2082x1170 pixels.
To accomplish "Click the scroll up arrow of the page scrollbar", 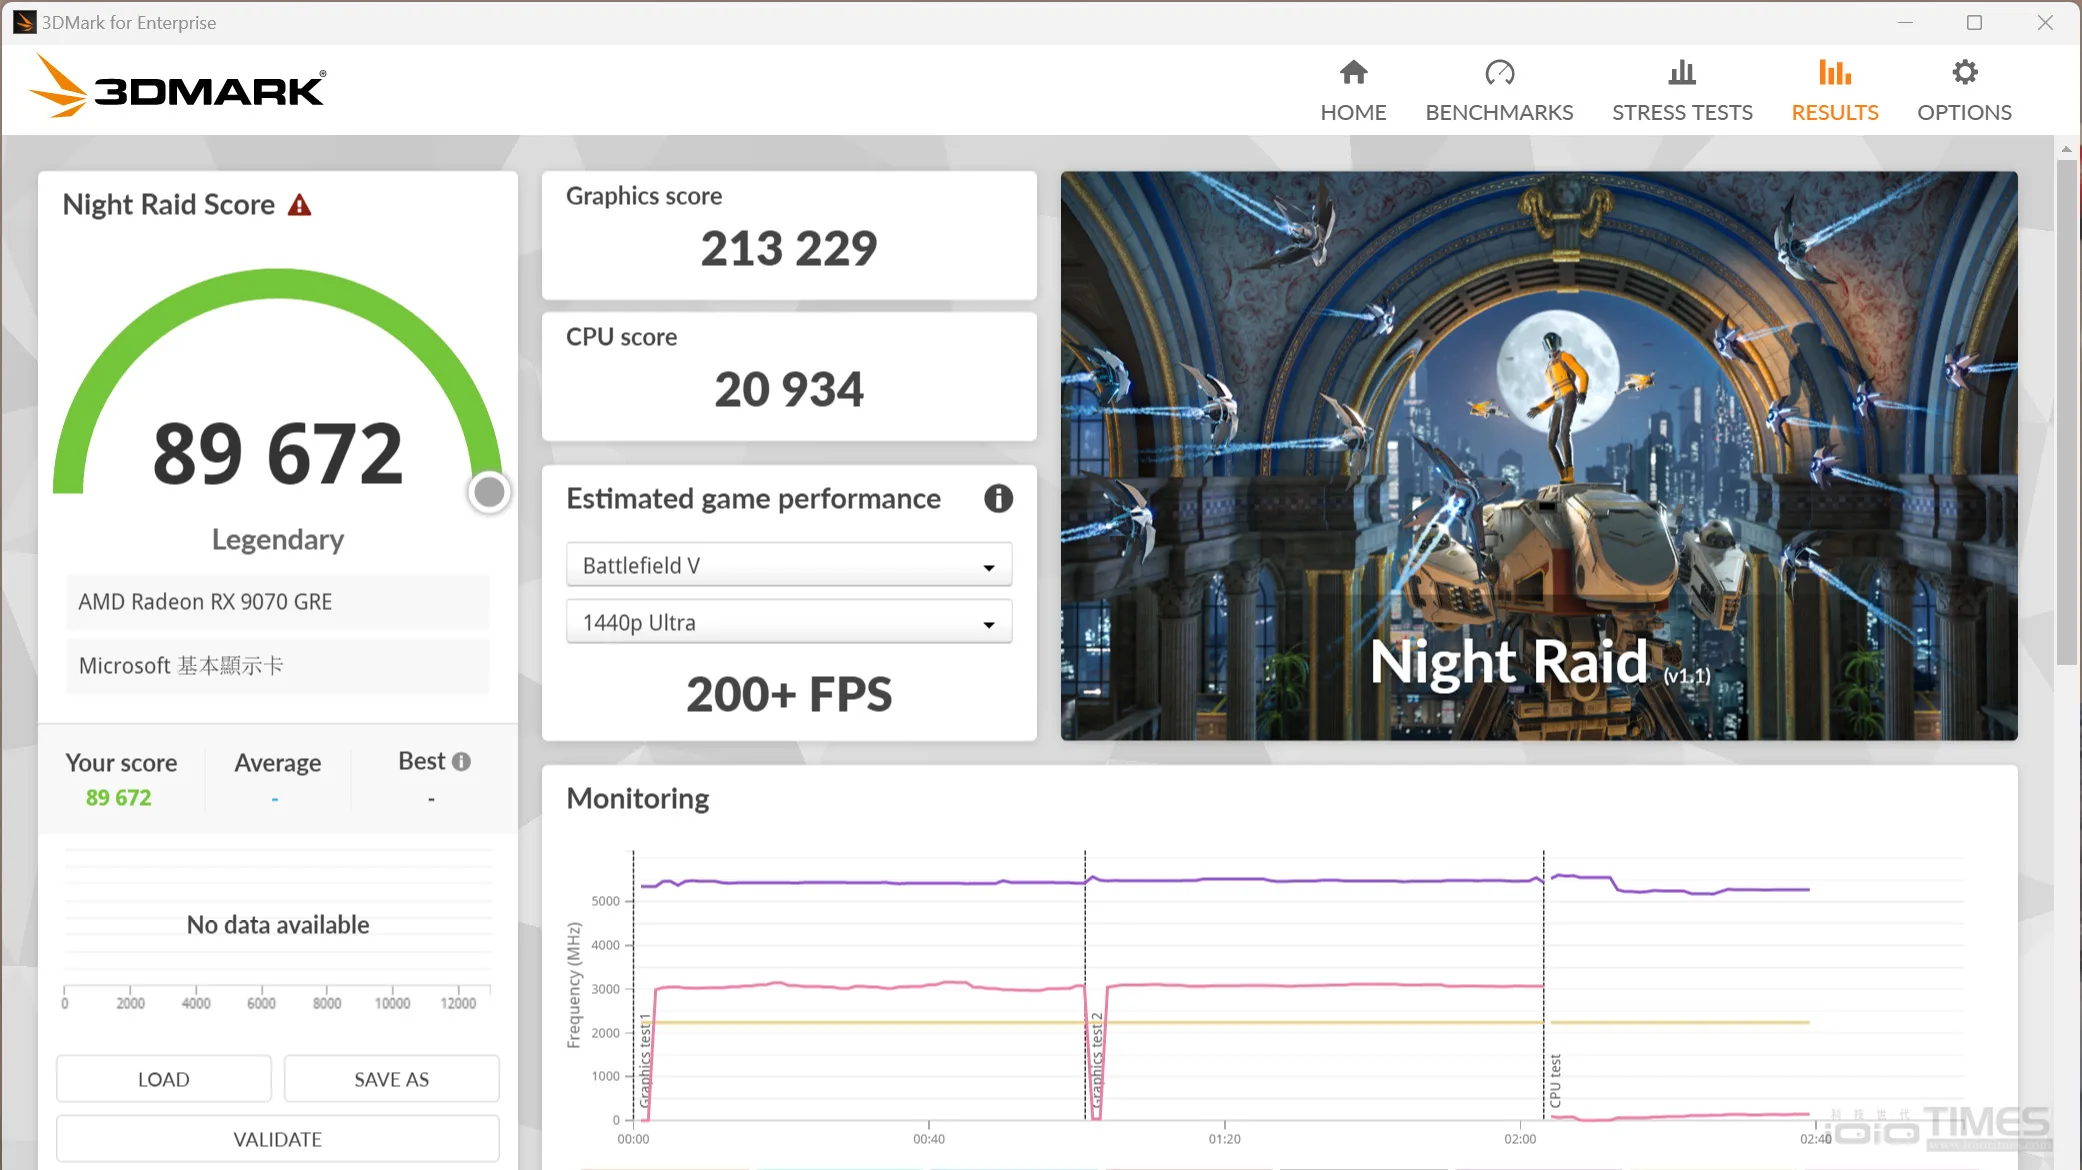I will pyautogui.click(x=2066, y=149).
